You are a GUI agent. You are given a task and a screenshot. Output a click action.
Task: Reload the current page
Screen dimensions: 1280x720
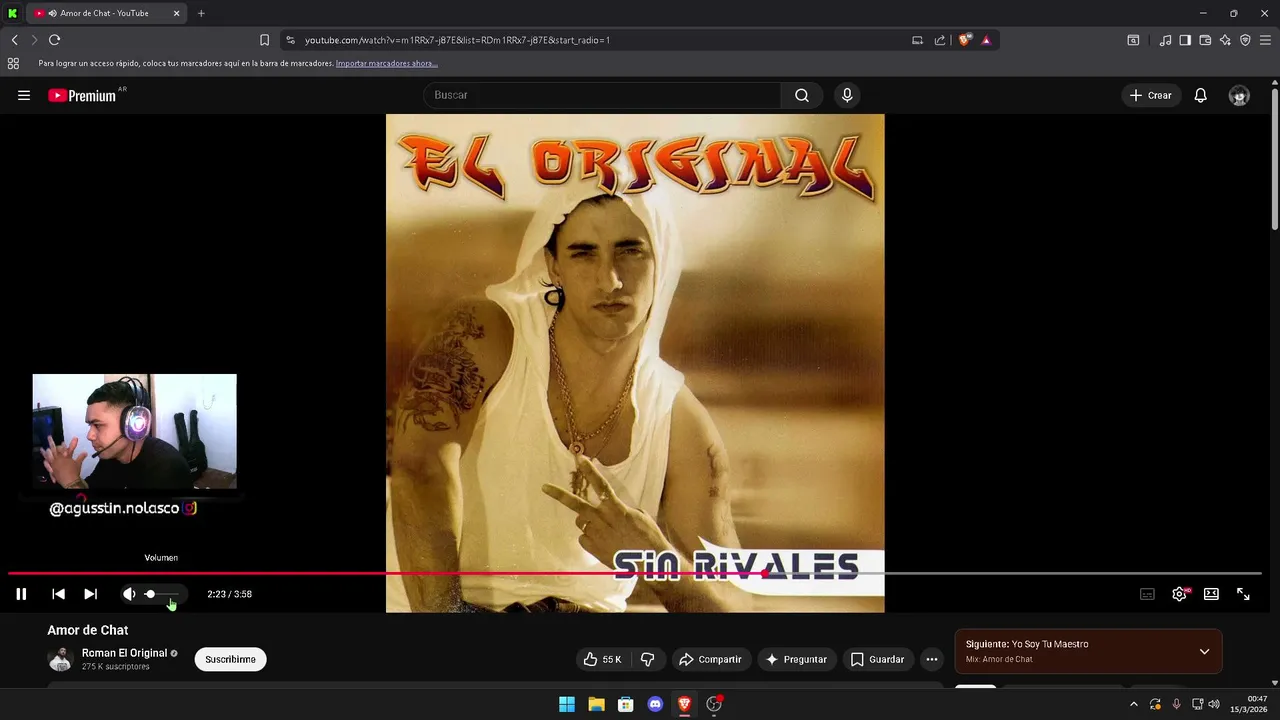pyautogui.click(x=54, y=40)
